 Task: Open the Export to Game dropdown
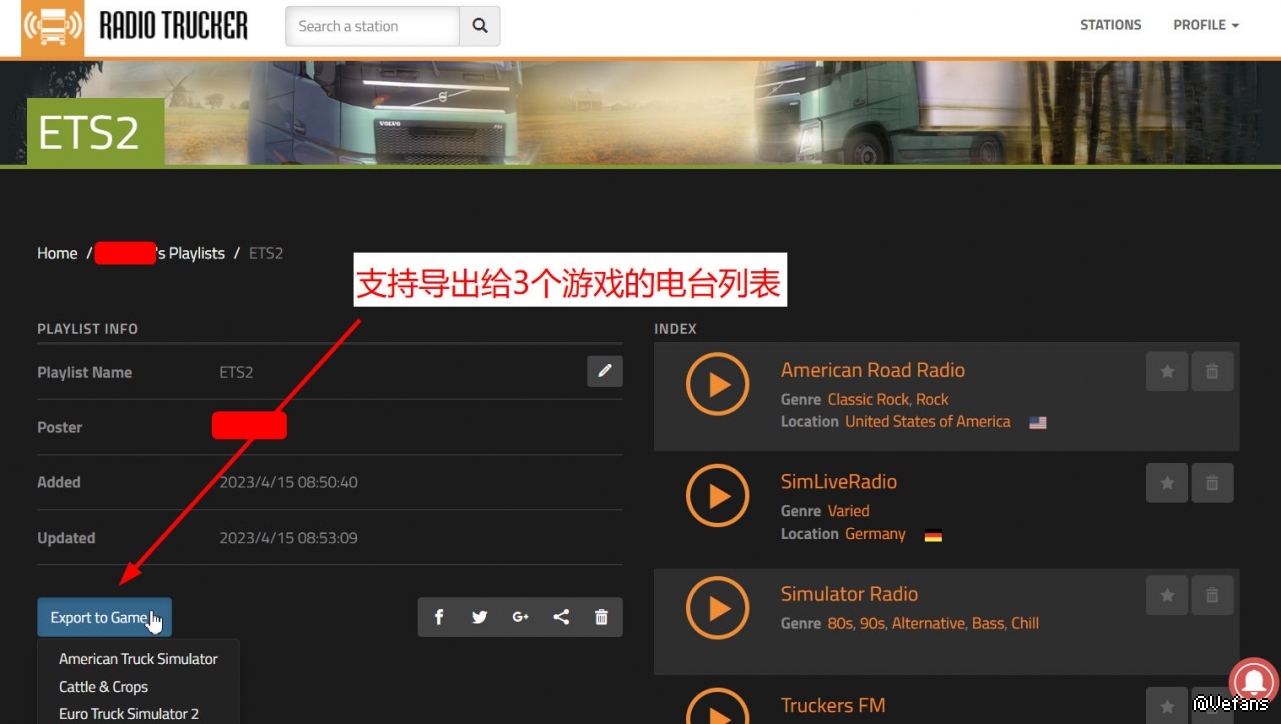(x=104, y=617)
